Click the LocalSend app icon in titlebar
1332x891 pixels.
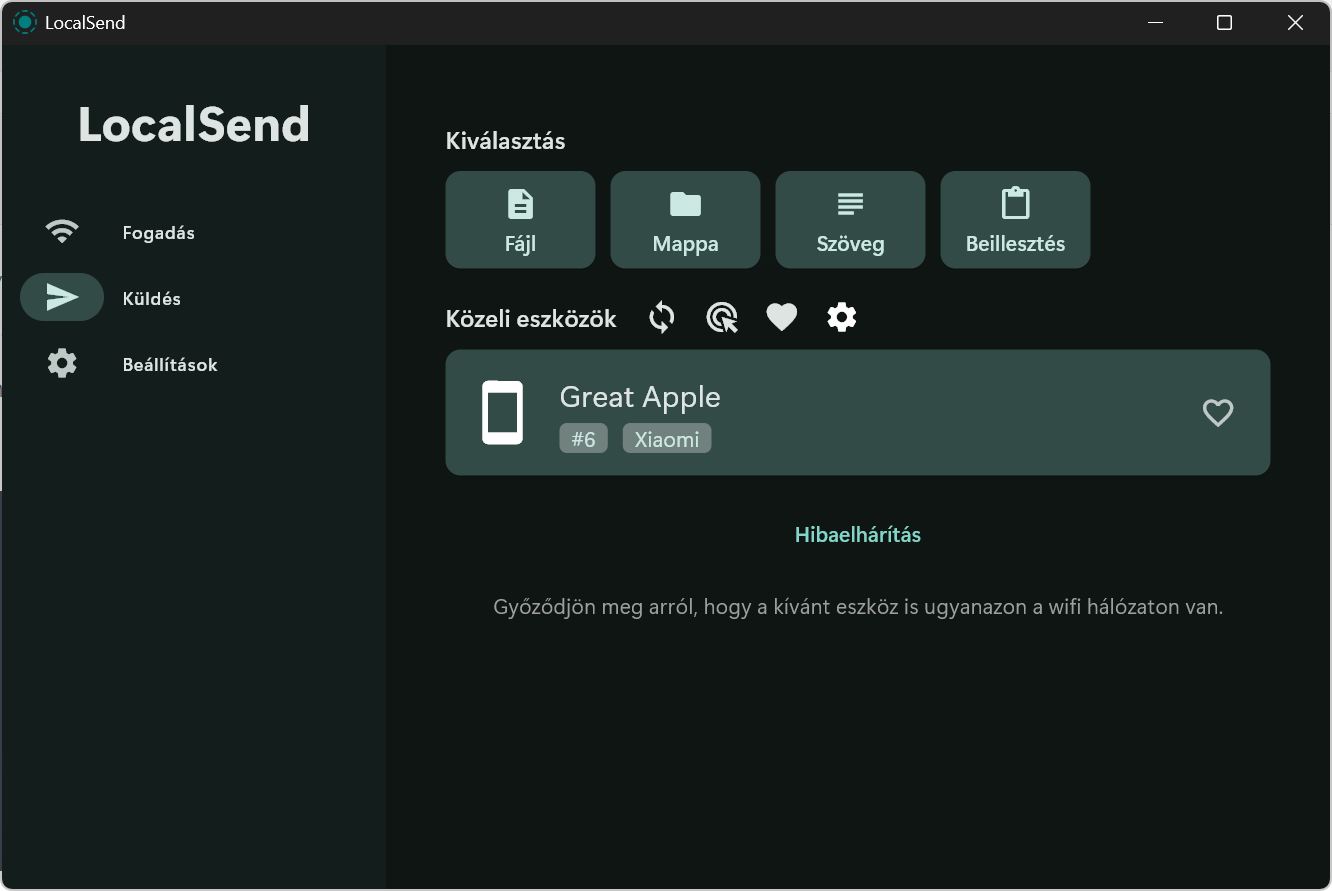[22, 21]
